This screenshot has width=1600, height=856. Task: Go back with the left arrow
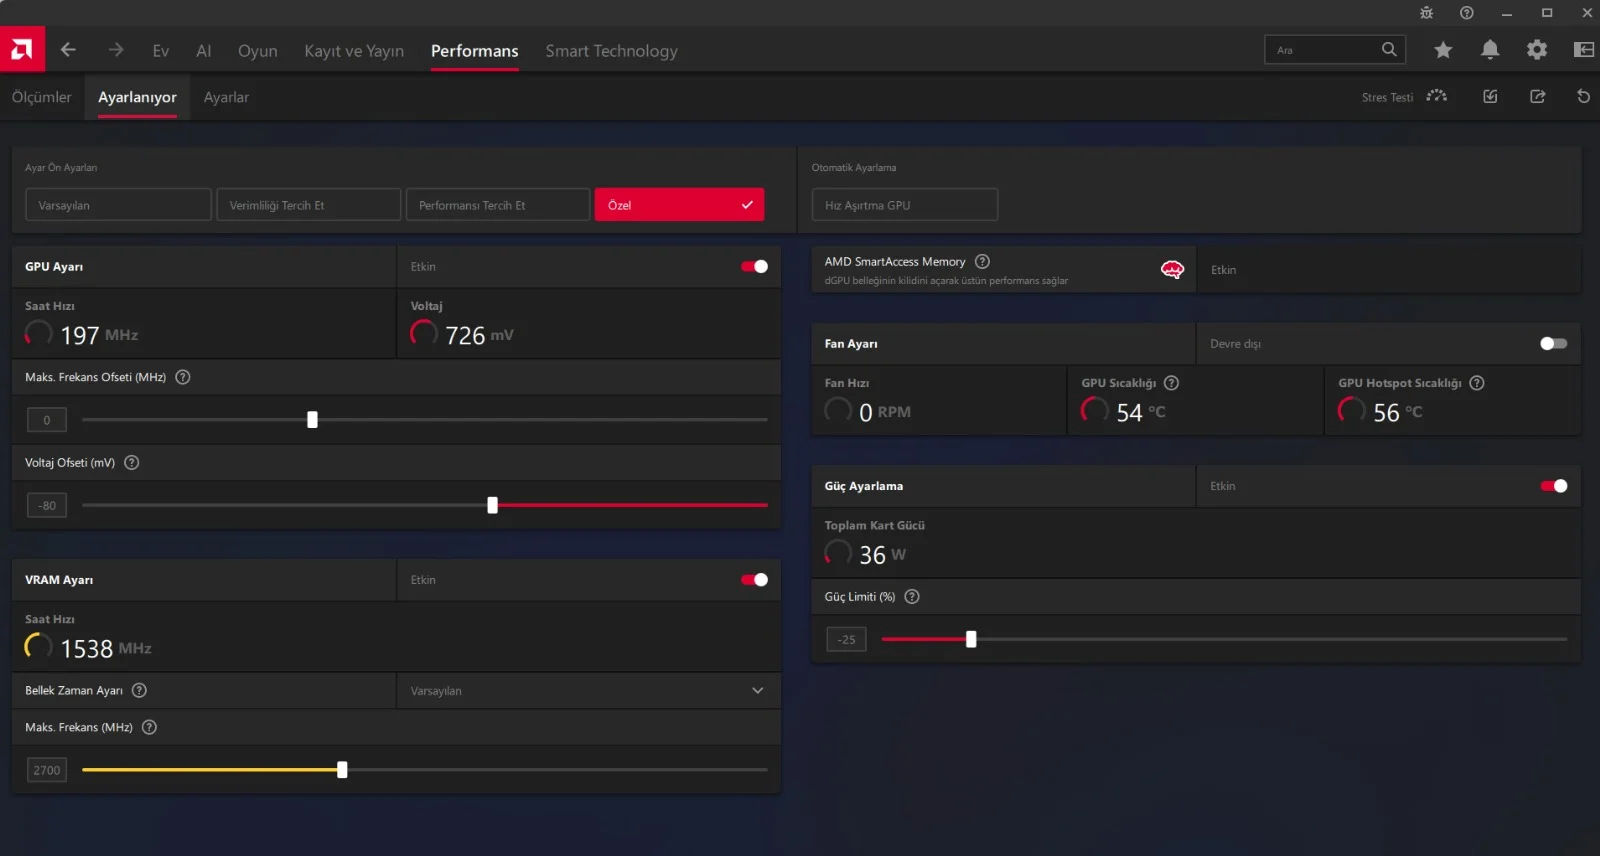coord(68,50)
